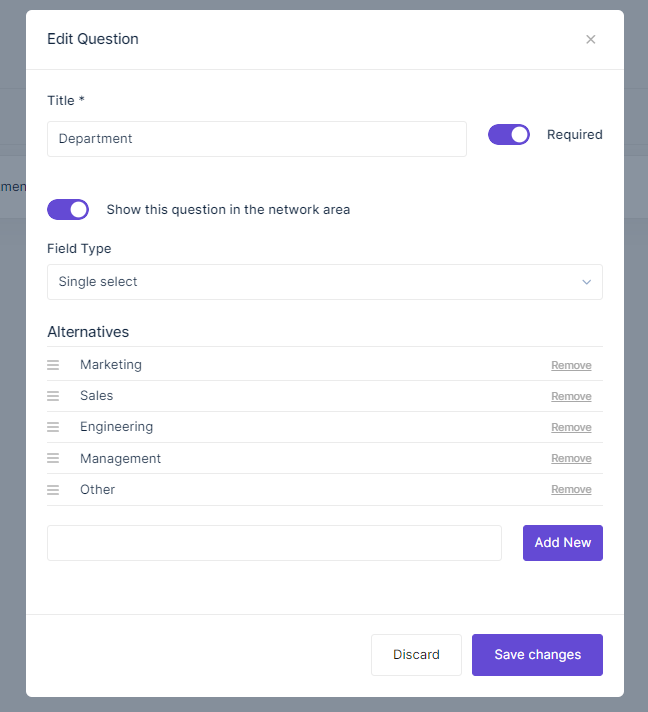Click the drag handle icon beside Sales
The image size is (648, 712).
[53, 396]
